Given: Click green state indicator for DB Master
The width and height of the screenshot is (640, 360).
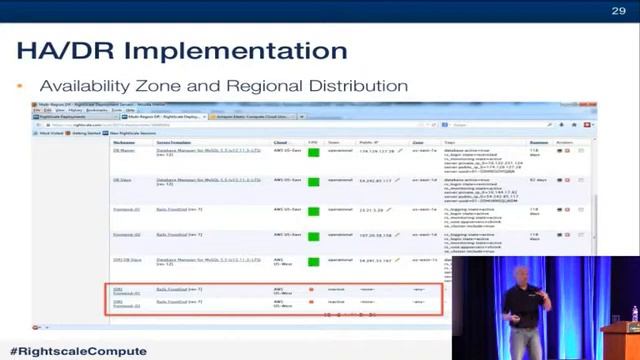Looking at the screenshot, I should point(313,153).
